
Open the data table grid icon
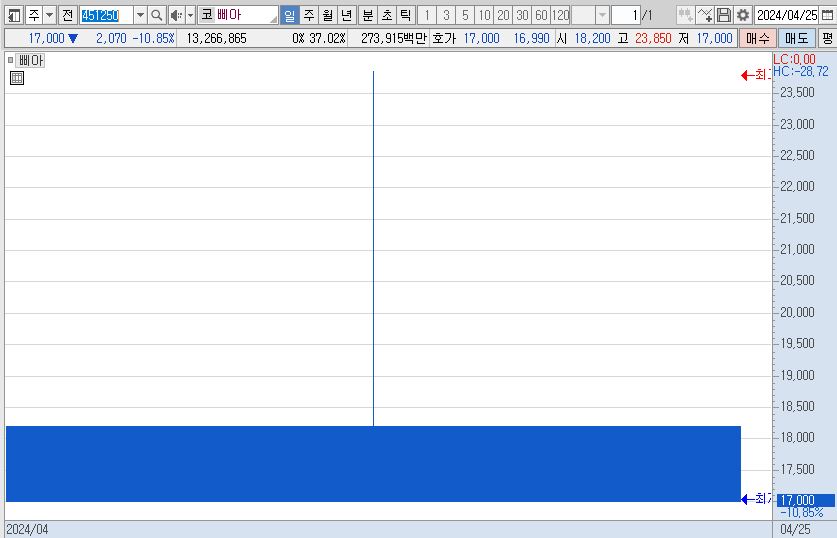[17, 78]
